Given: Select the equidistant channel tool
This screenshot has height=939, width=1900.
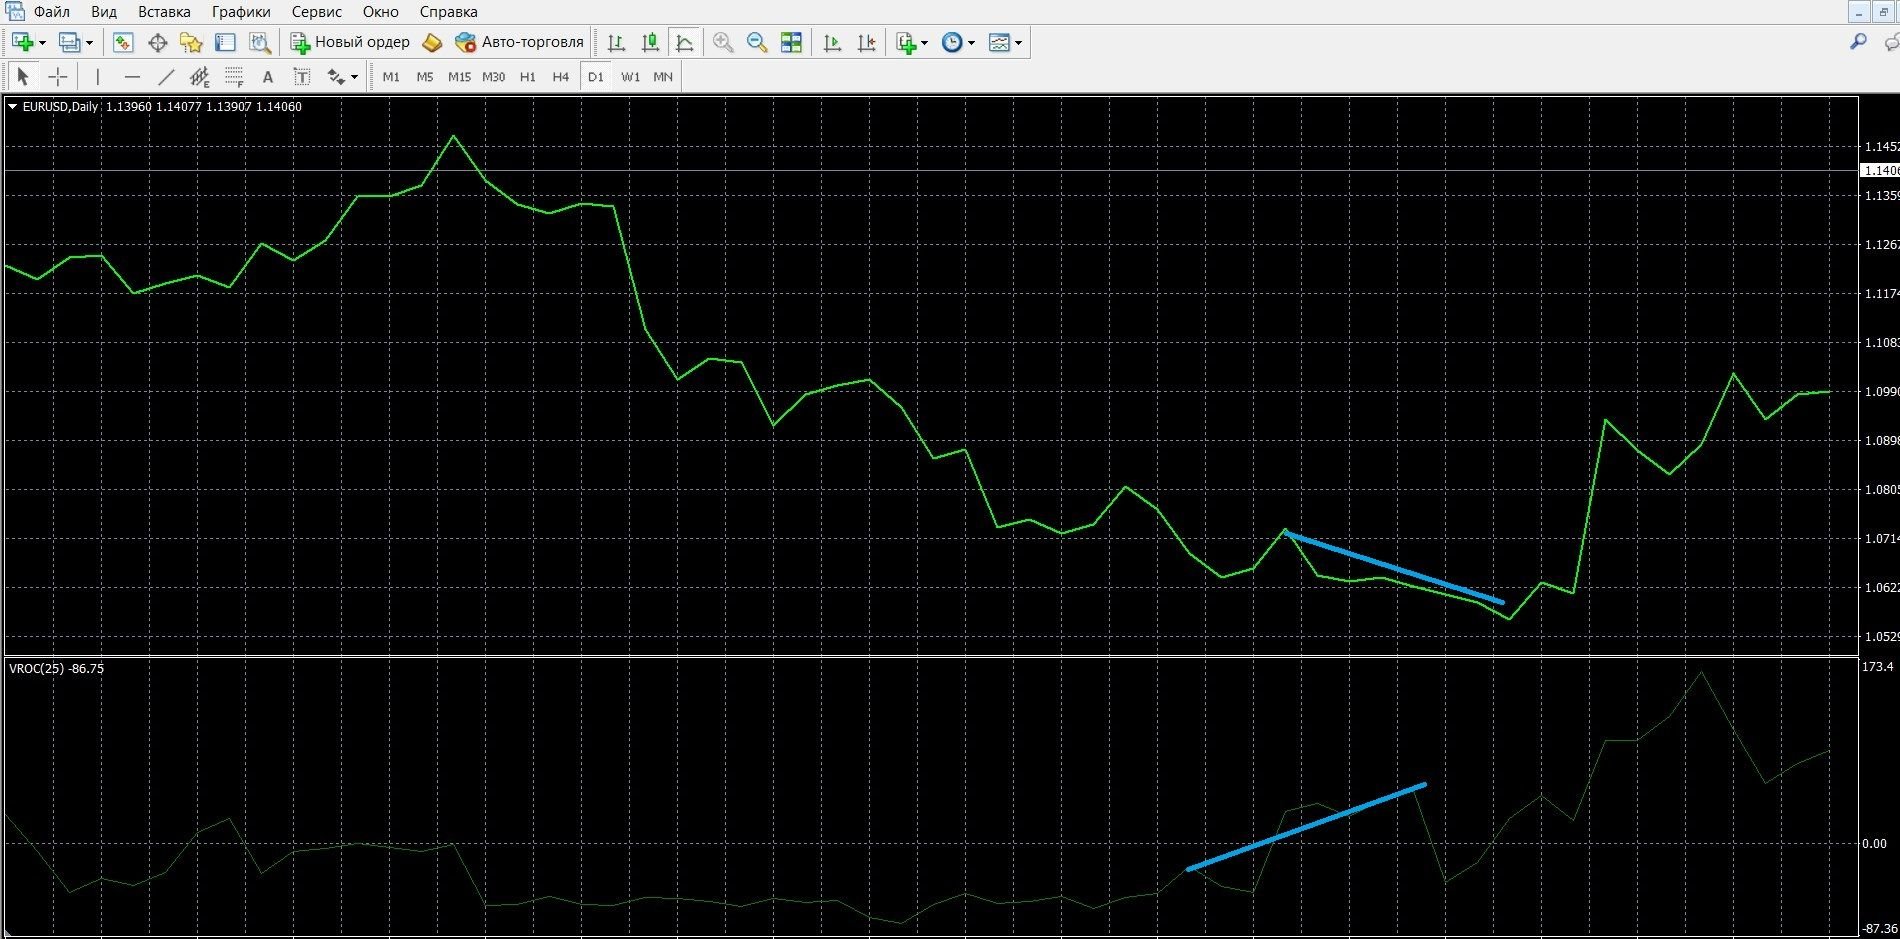Looking at the screenshot, I should 200,76.
